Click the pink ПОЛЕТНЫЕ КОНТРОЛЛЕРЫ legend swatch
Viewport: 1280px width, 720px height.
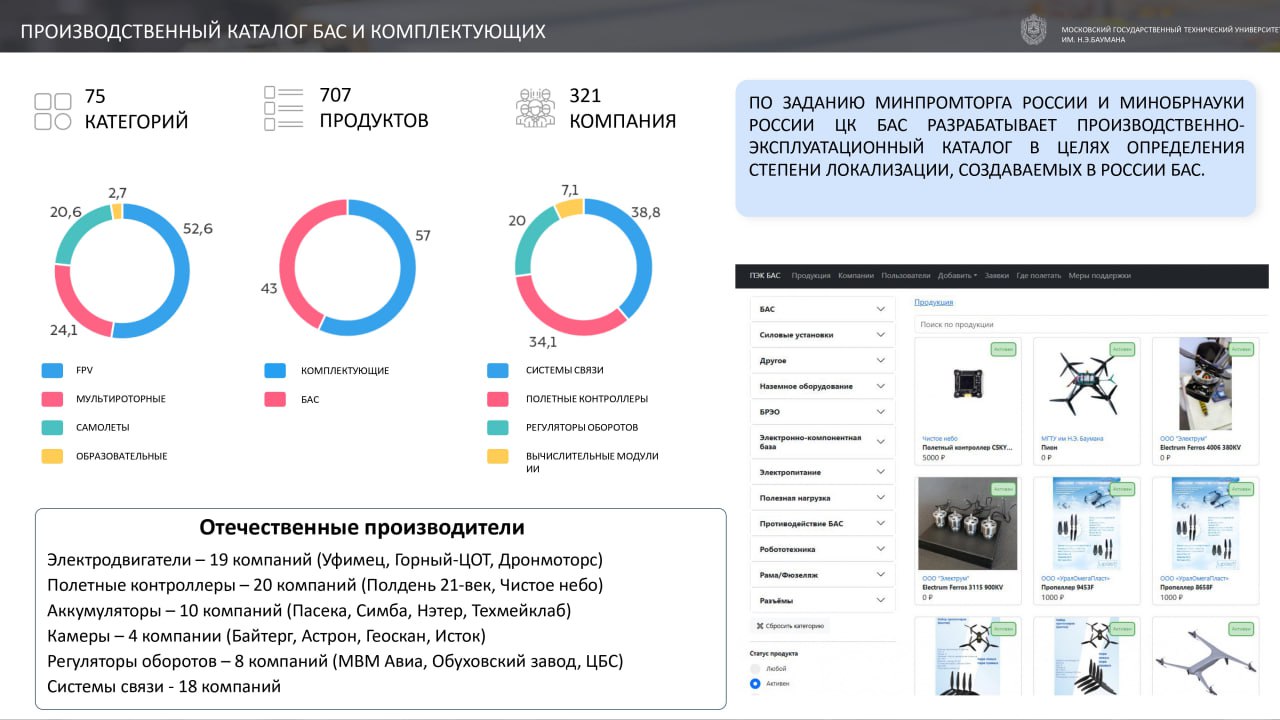point(498,399)
